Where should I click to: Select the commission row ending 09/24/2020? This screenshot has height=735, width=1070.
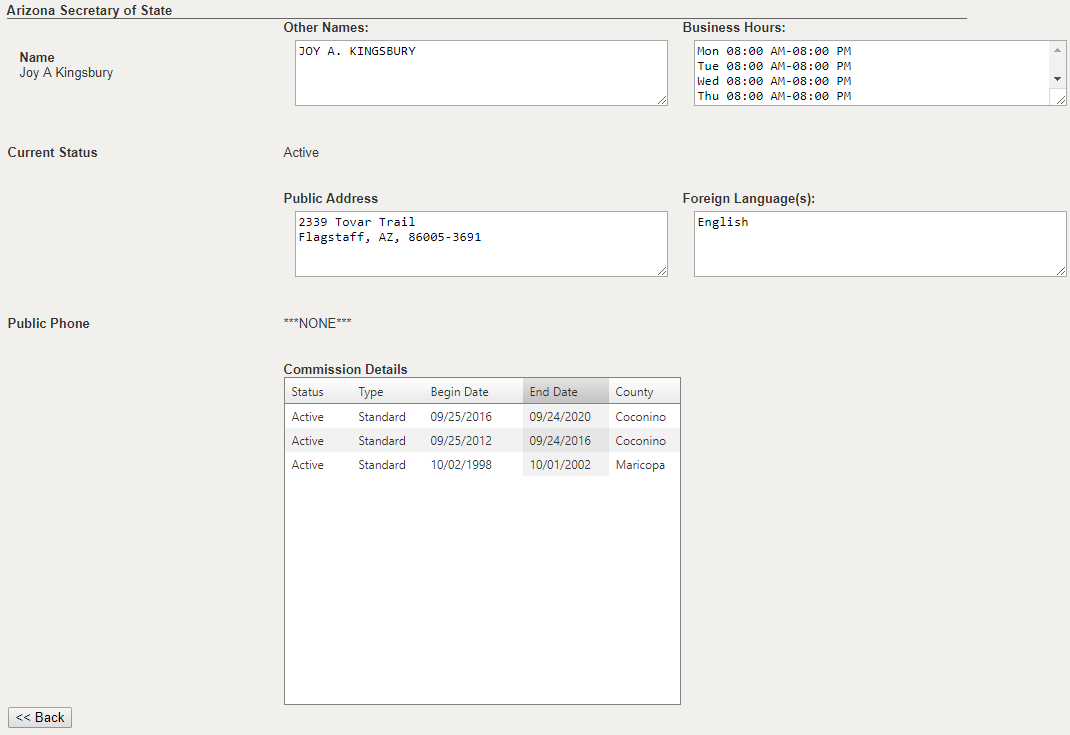(482, 417)
